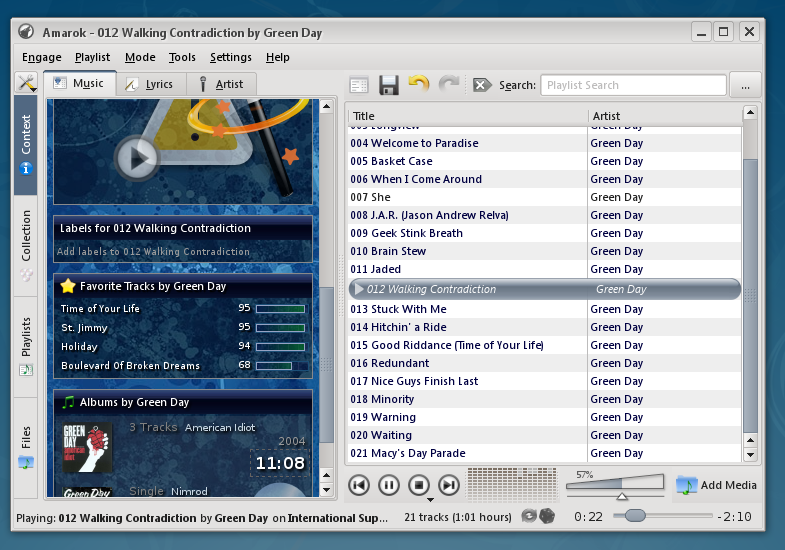Click the Artist column header
The width and height of the screenshot is (785, 550).
pos(665,116)
